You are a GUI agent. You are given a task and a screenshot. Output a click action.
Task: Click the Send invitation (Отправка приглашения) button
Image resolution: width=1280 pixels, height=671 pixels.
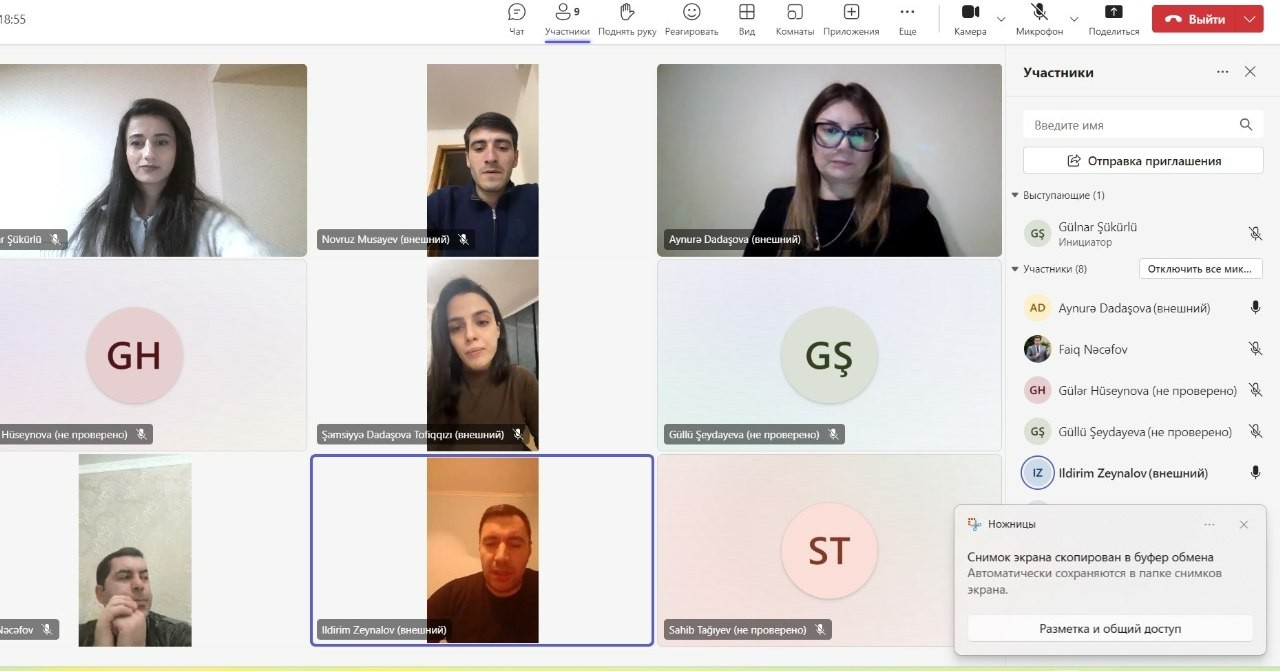point(1143,160)
